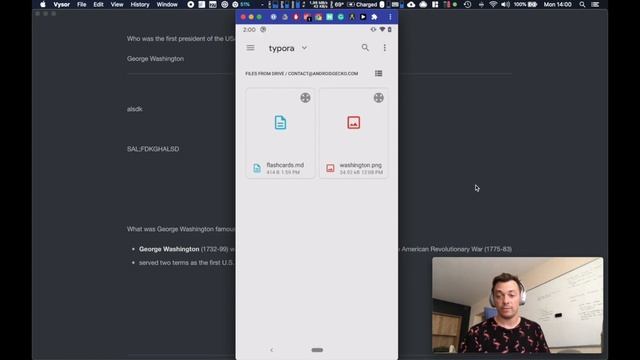Switch files to list view

pos(378,73)
